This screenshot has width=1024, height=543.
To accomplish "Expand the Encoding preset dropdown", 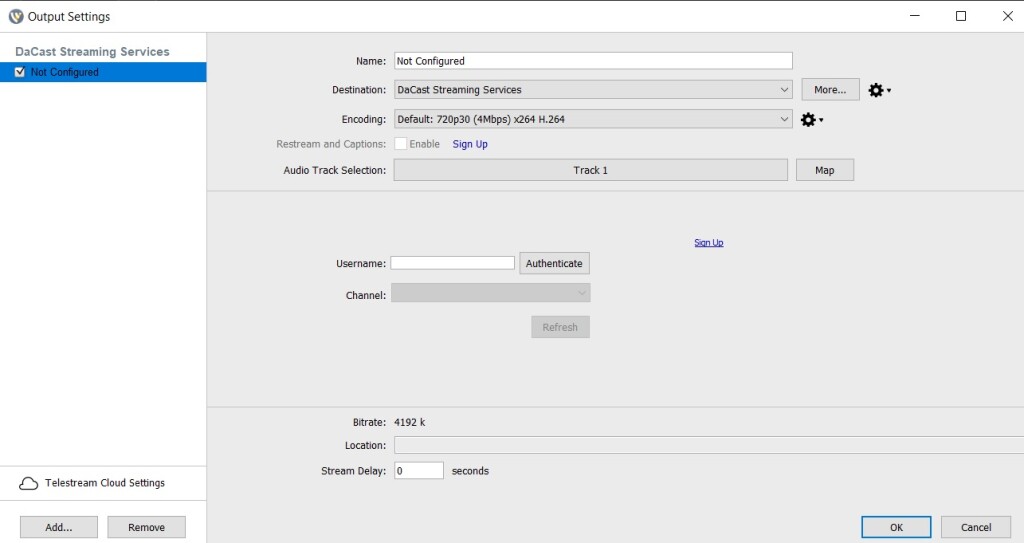I will (593, 120).
